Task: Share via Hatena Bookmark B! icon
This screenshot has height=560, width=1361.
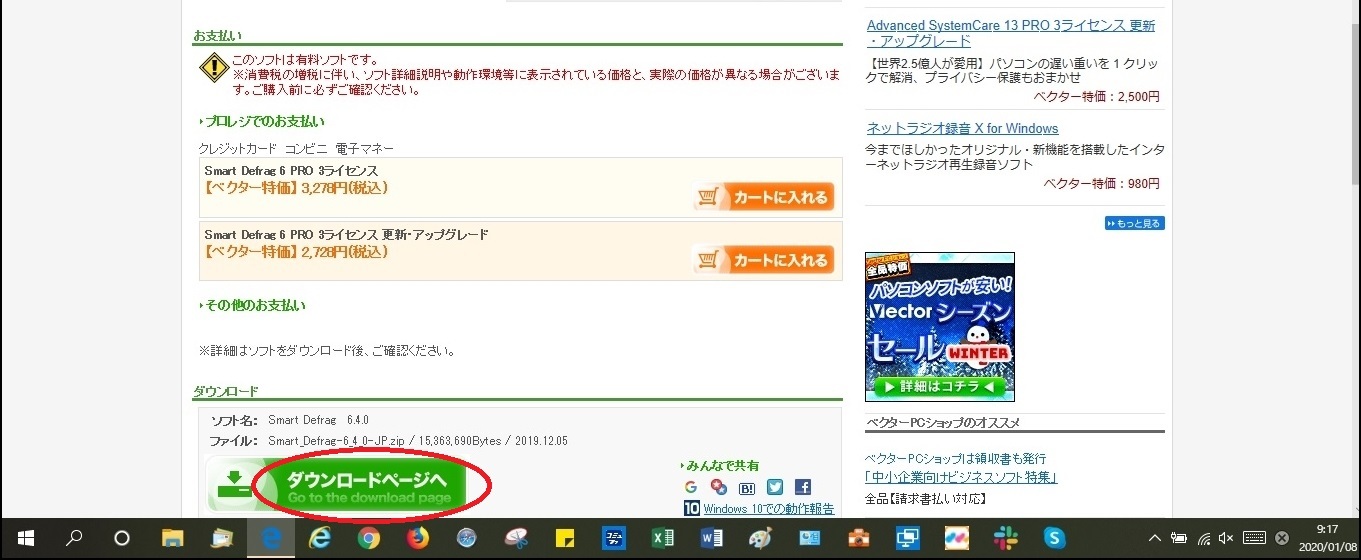Action: [746, 487]
